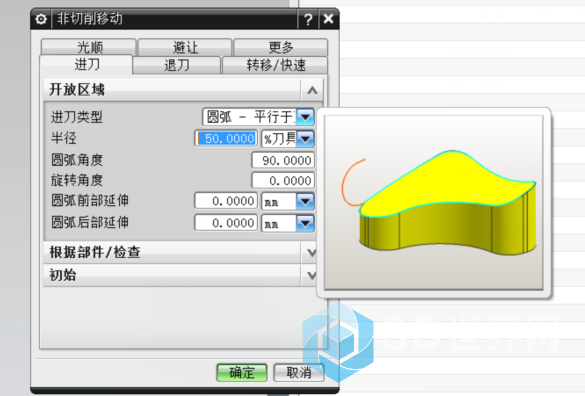This screenshot has width=585, height=396.
Task: Click the 半径 value field
Action: (x=226, y=138)
